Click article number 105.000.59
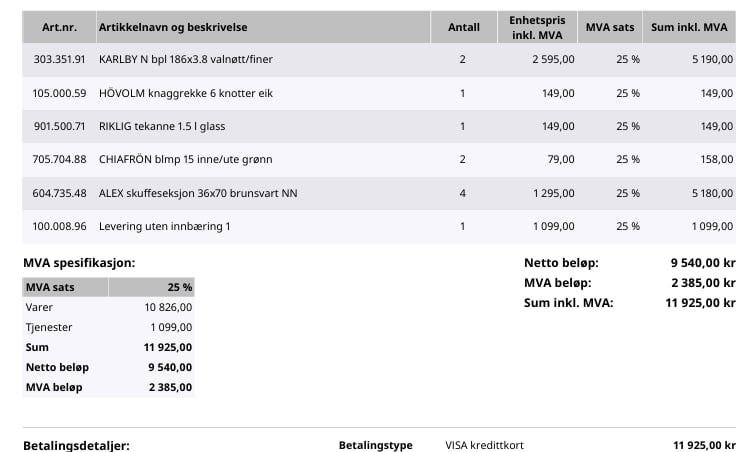 coord(59,93)
